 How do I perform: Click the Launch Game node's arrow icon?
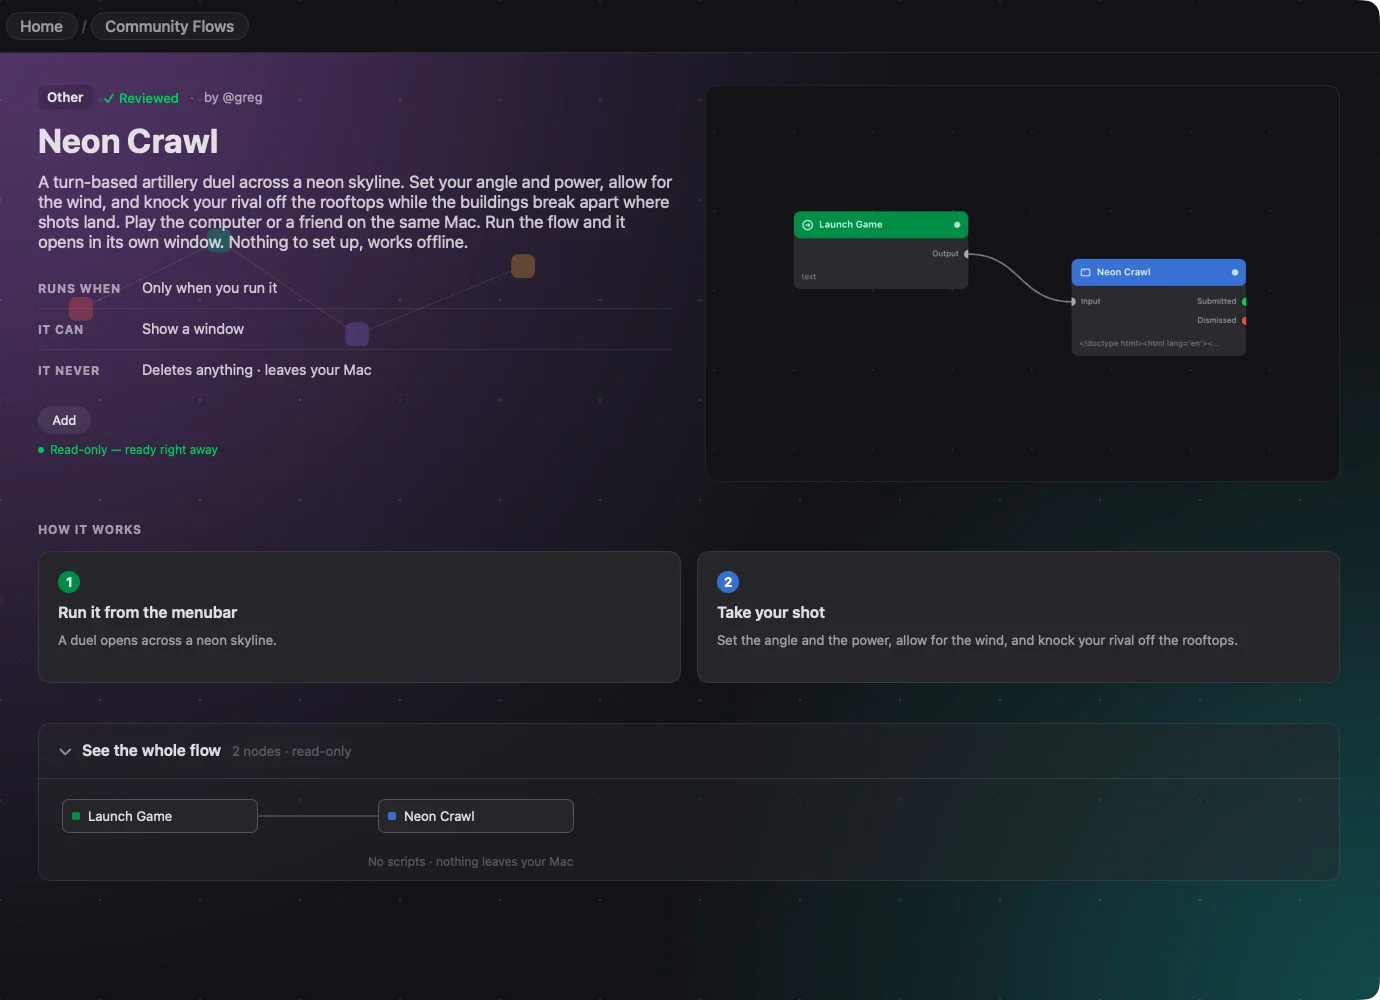coord(808,225)
